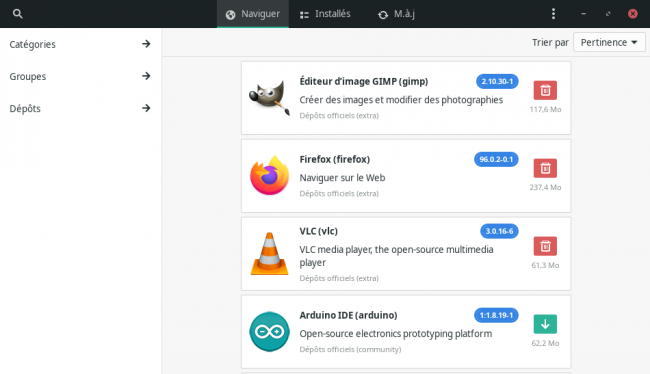Screen dimensions: 650x374
Task: Open the VLC (vlc) title
Action: (x=318, y=231)
